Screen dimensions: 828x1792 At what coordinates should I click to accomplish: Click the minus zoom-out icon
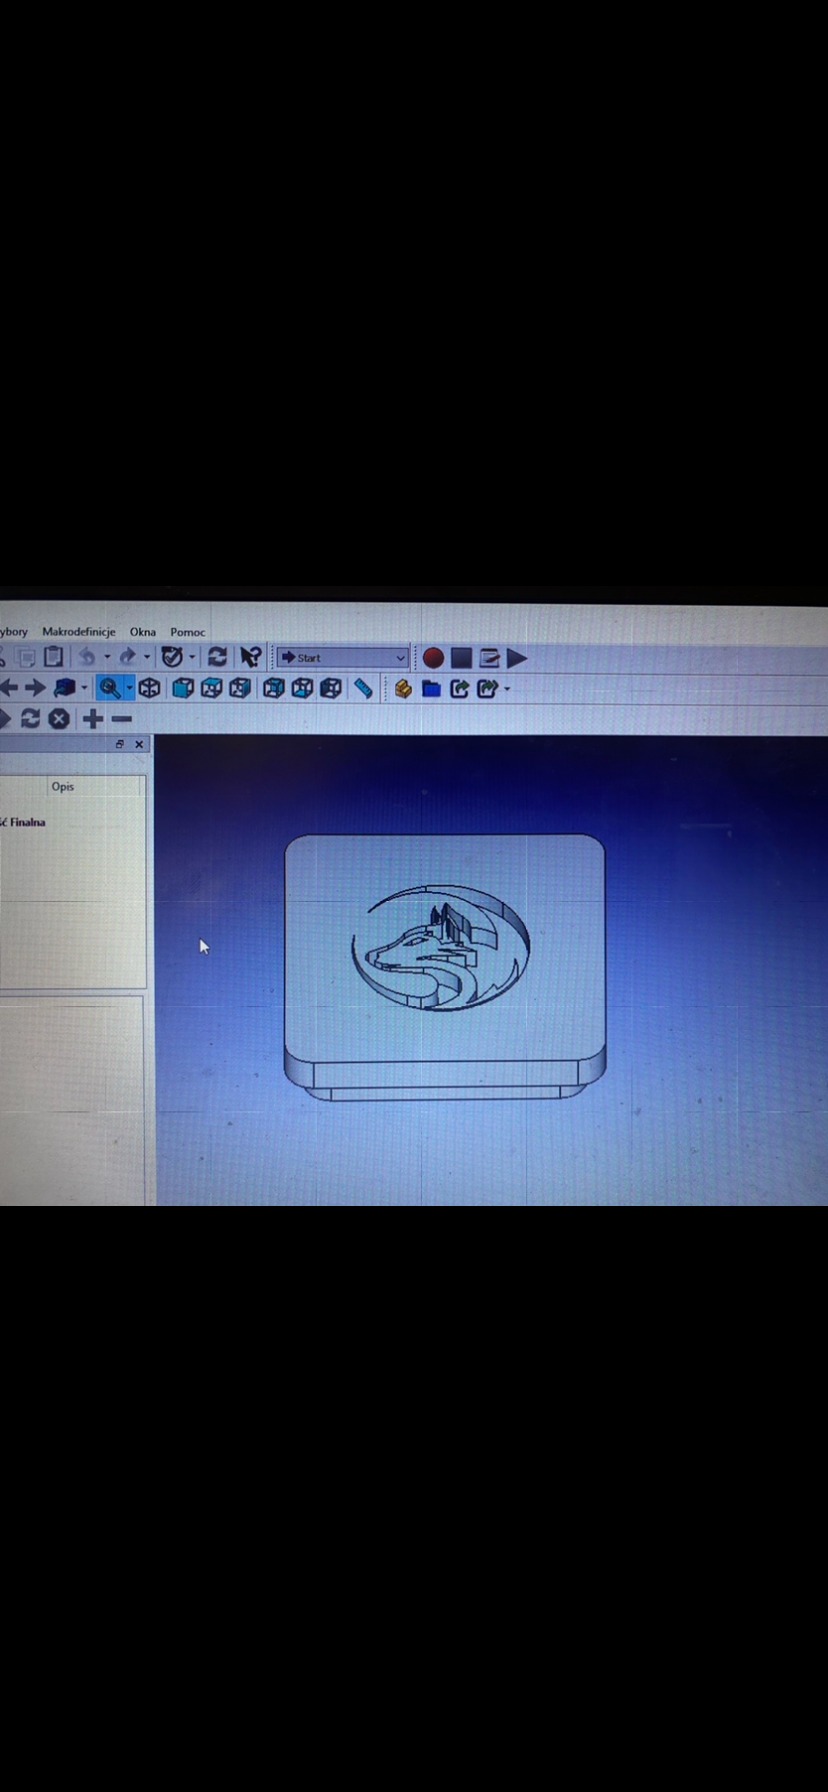point(122,719)
